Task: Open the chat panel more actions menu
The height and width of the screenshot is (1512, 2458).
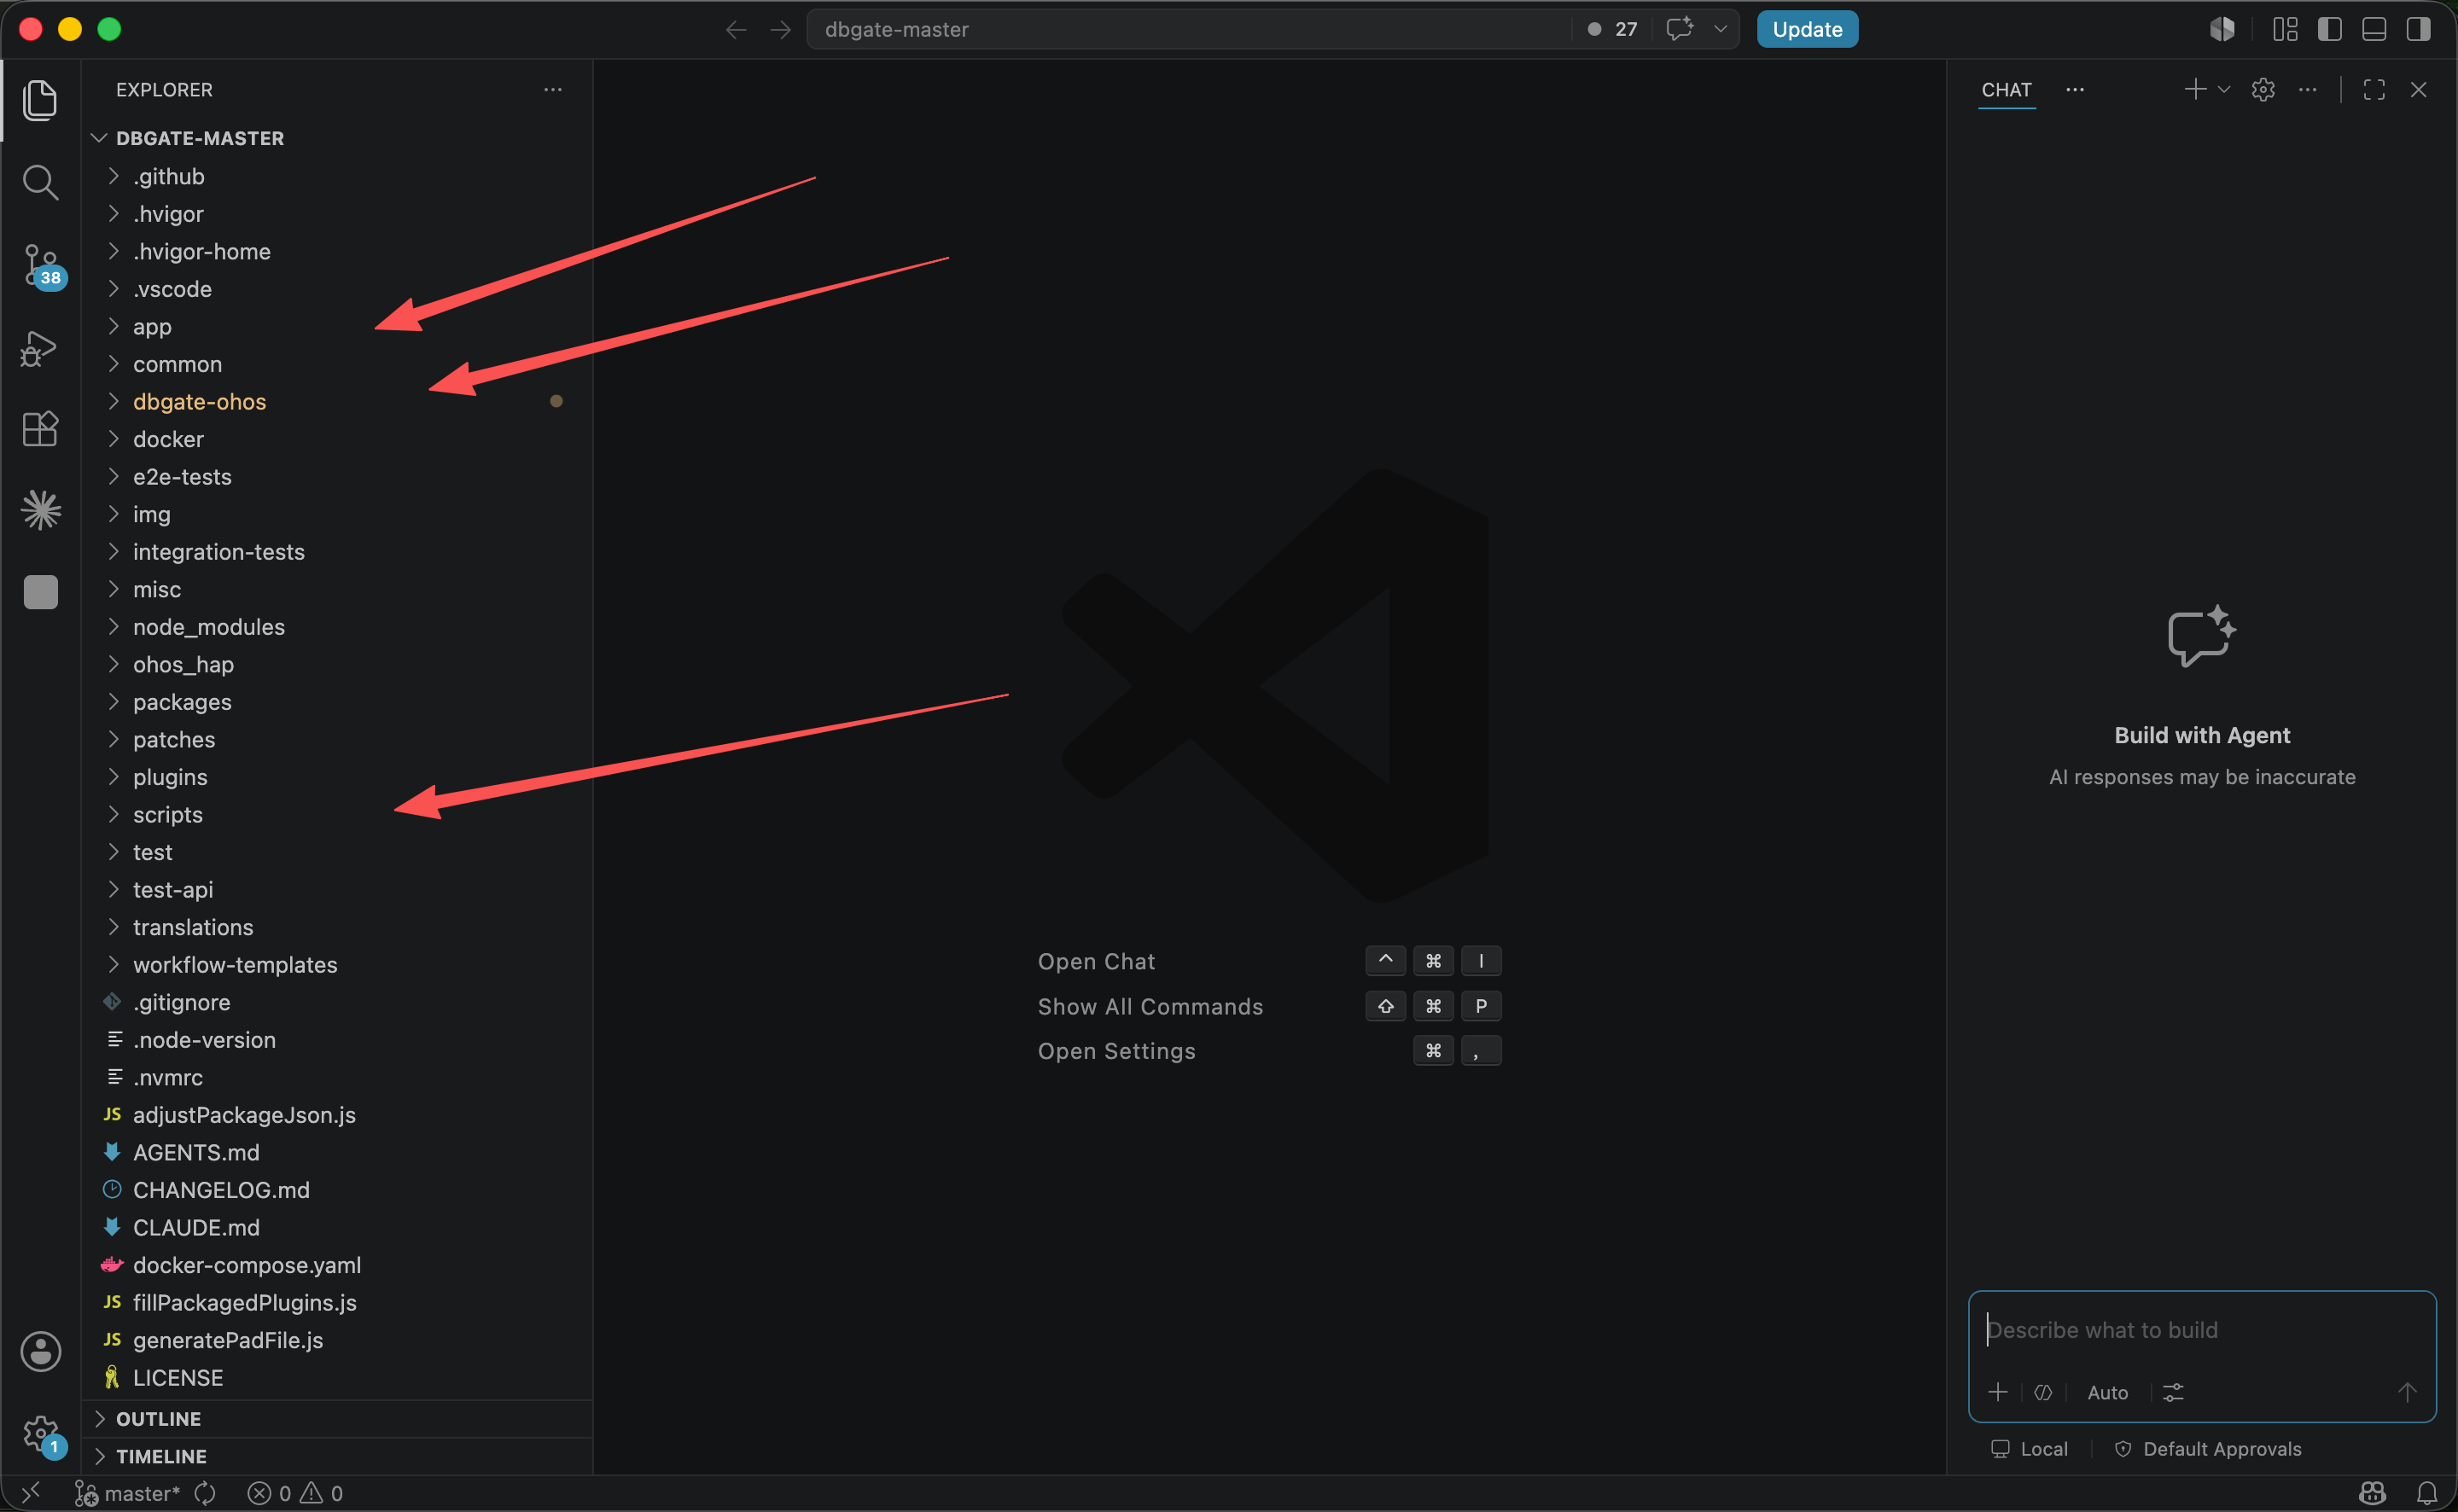Action: point(2307,89)
